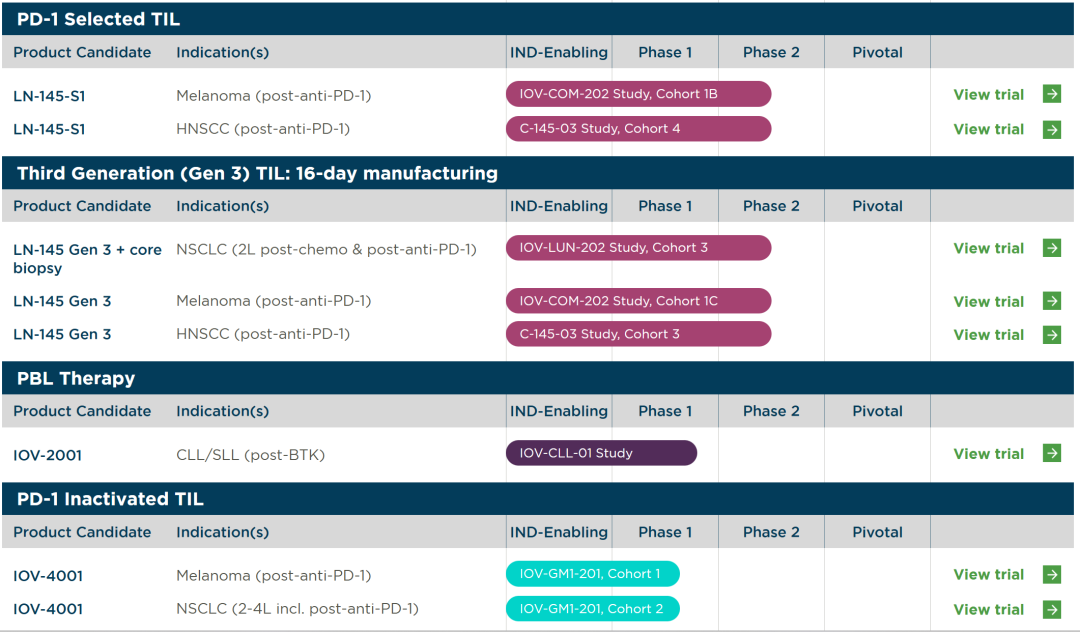1080x632 pixels.
Task: Select the C-145-03 Study, Cohort 4 progress bar
Action: pyautogui.click(x=638, y=128)
